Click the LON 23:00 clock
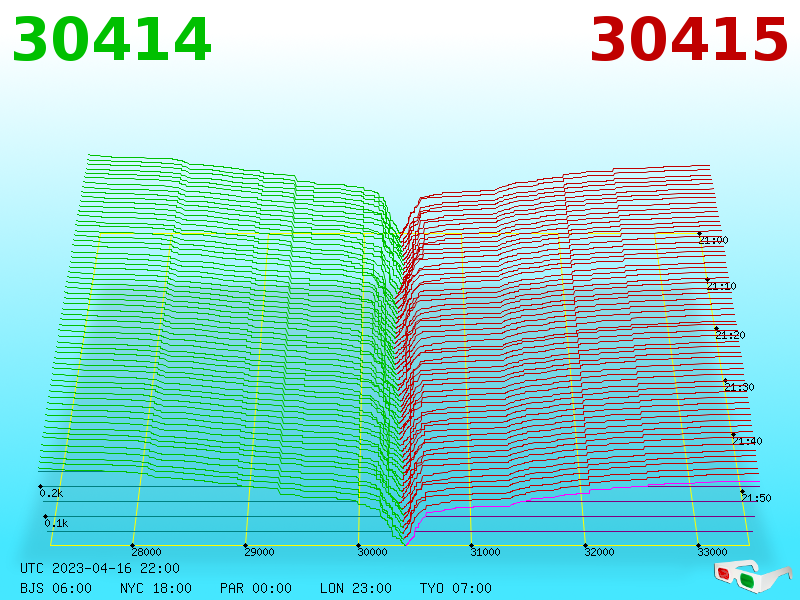 pos(356,588)
